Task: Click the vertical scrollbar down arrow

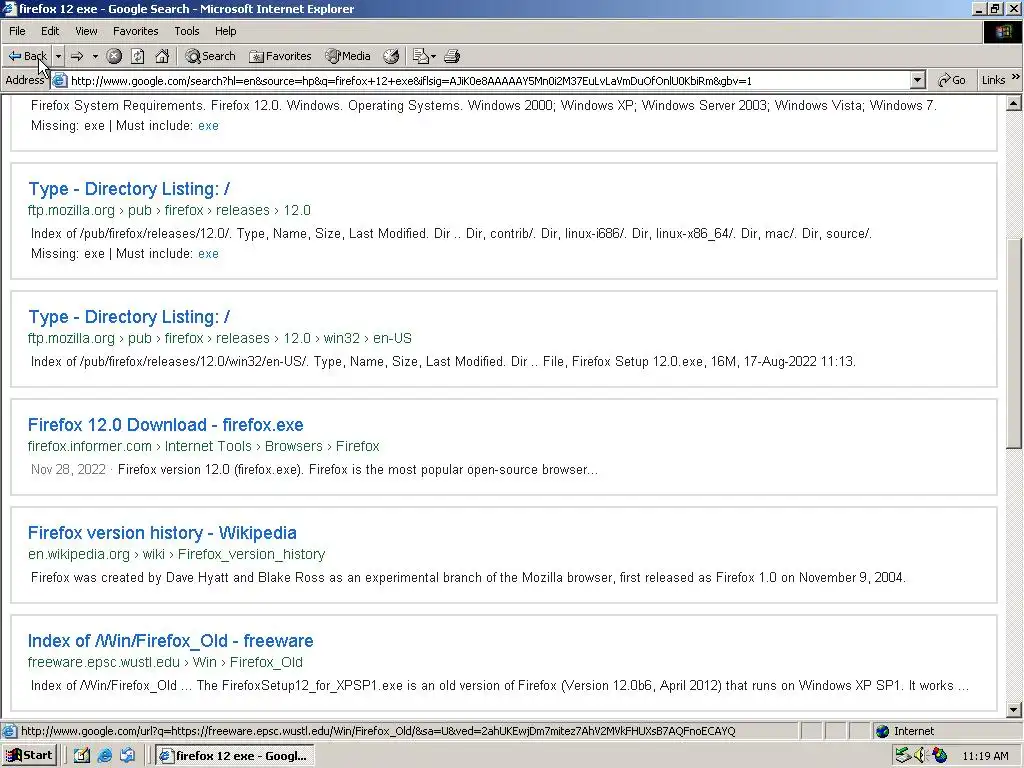Action: pyautogui.click(x=1014, y=710)
